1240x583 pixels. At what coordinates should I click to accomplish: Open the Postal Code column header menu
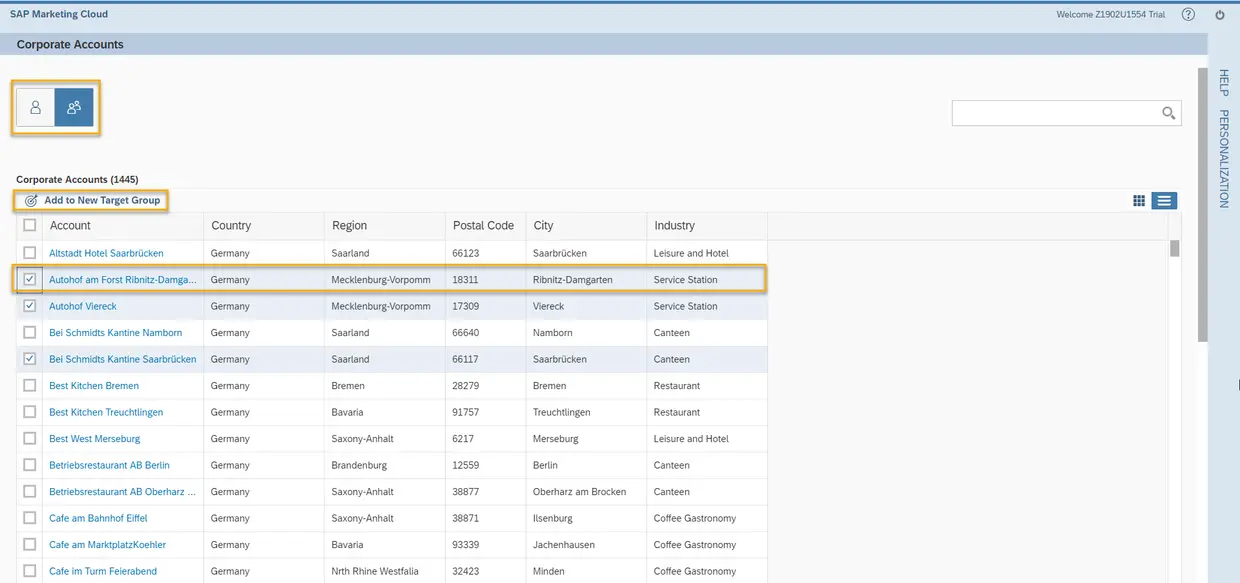486,226
